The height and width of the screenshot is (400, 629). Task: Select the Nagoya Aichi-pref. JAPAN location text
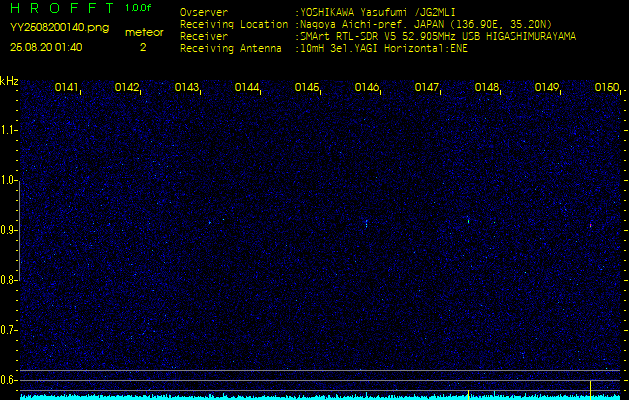(x=426, y=24)
